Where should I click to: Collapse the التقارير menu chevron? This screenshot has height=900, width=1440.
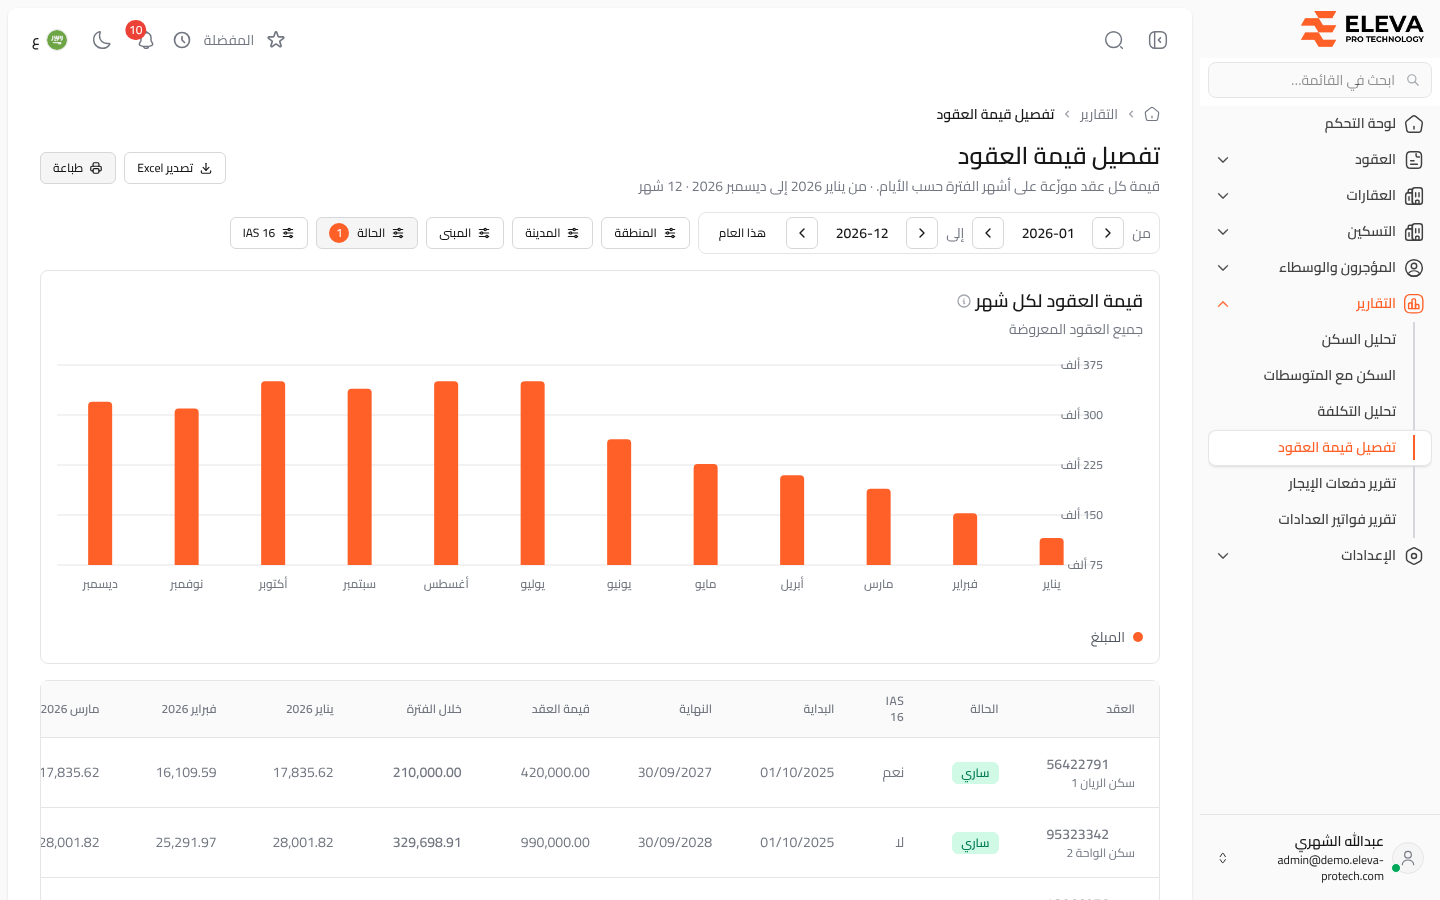[x=1223, y=304]
